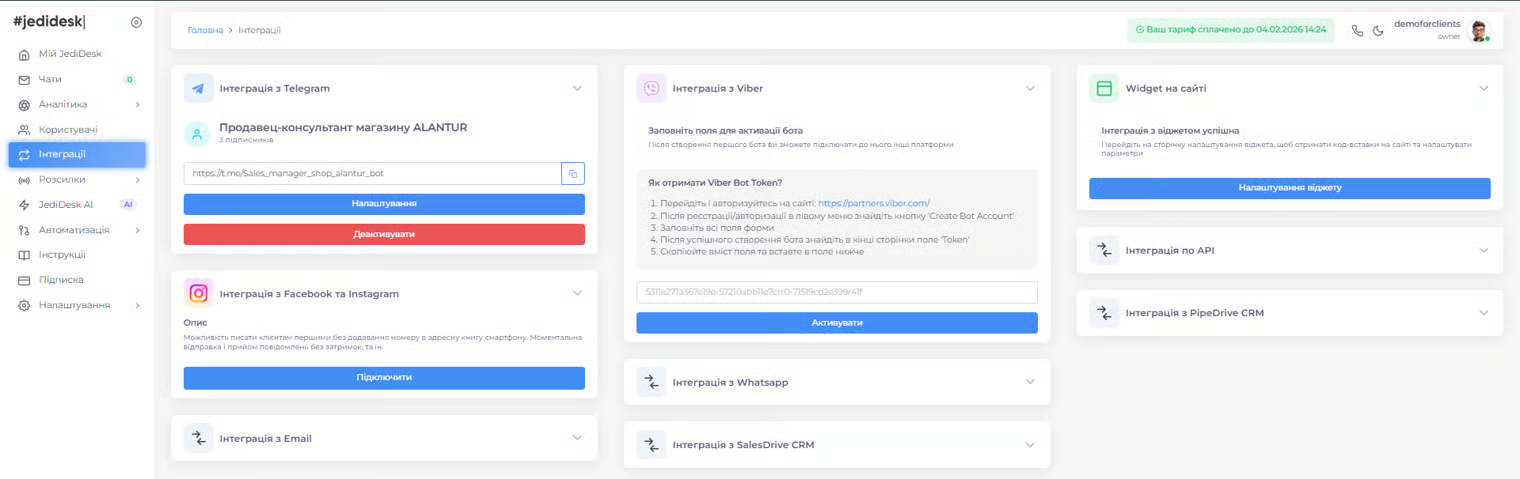Click the Widget на сайті window icon
The width and height of the screenshot is (1520, 479).
[x=1104, y=88]
